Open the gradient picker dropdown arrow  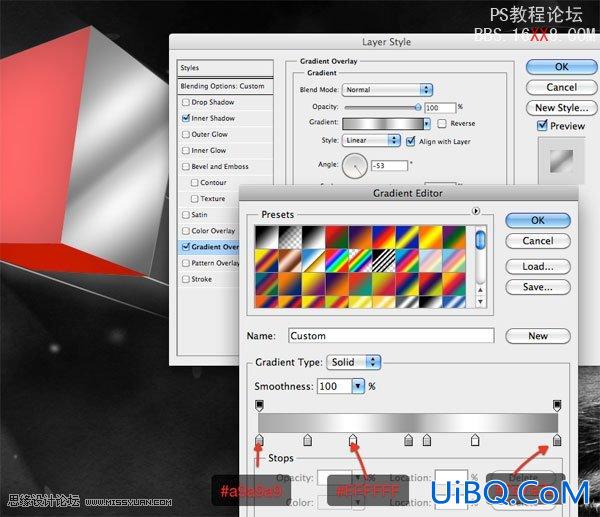(x=427, y=124)
